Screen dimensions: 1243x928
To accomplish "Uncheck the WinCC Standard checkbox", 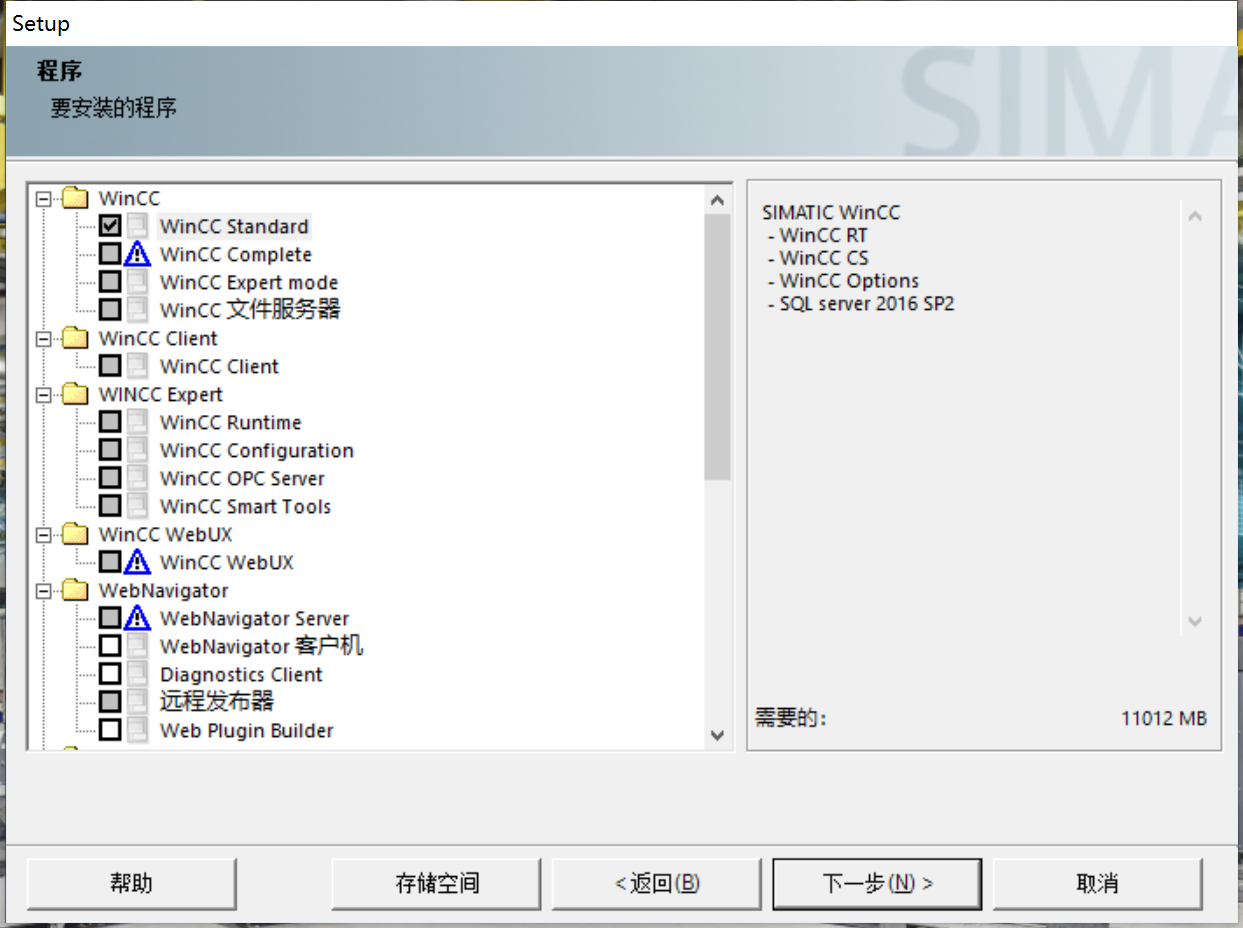I will [110, 226].
